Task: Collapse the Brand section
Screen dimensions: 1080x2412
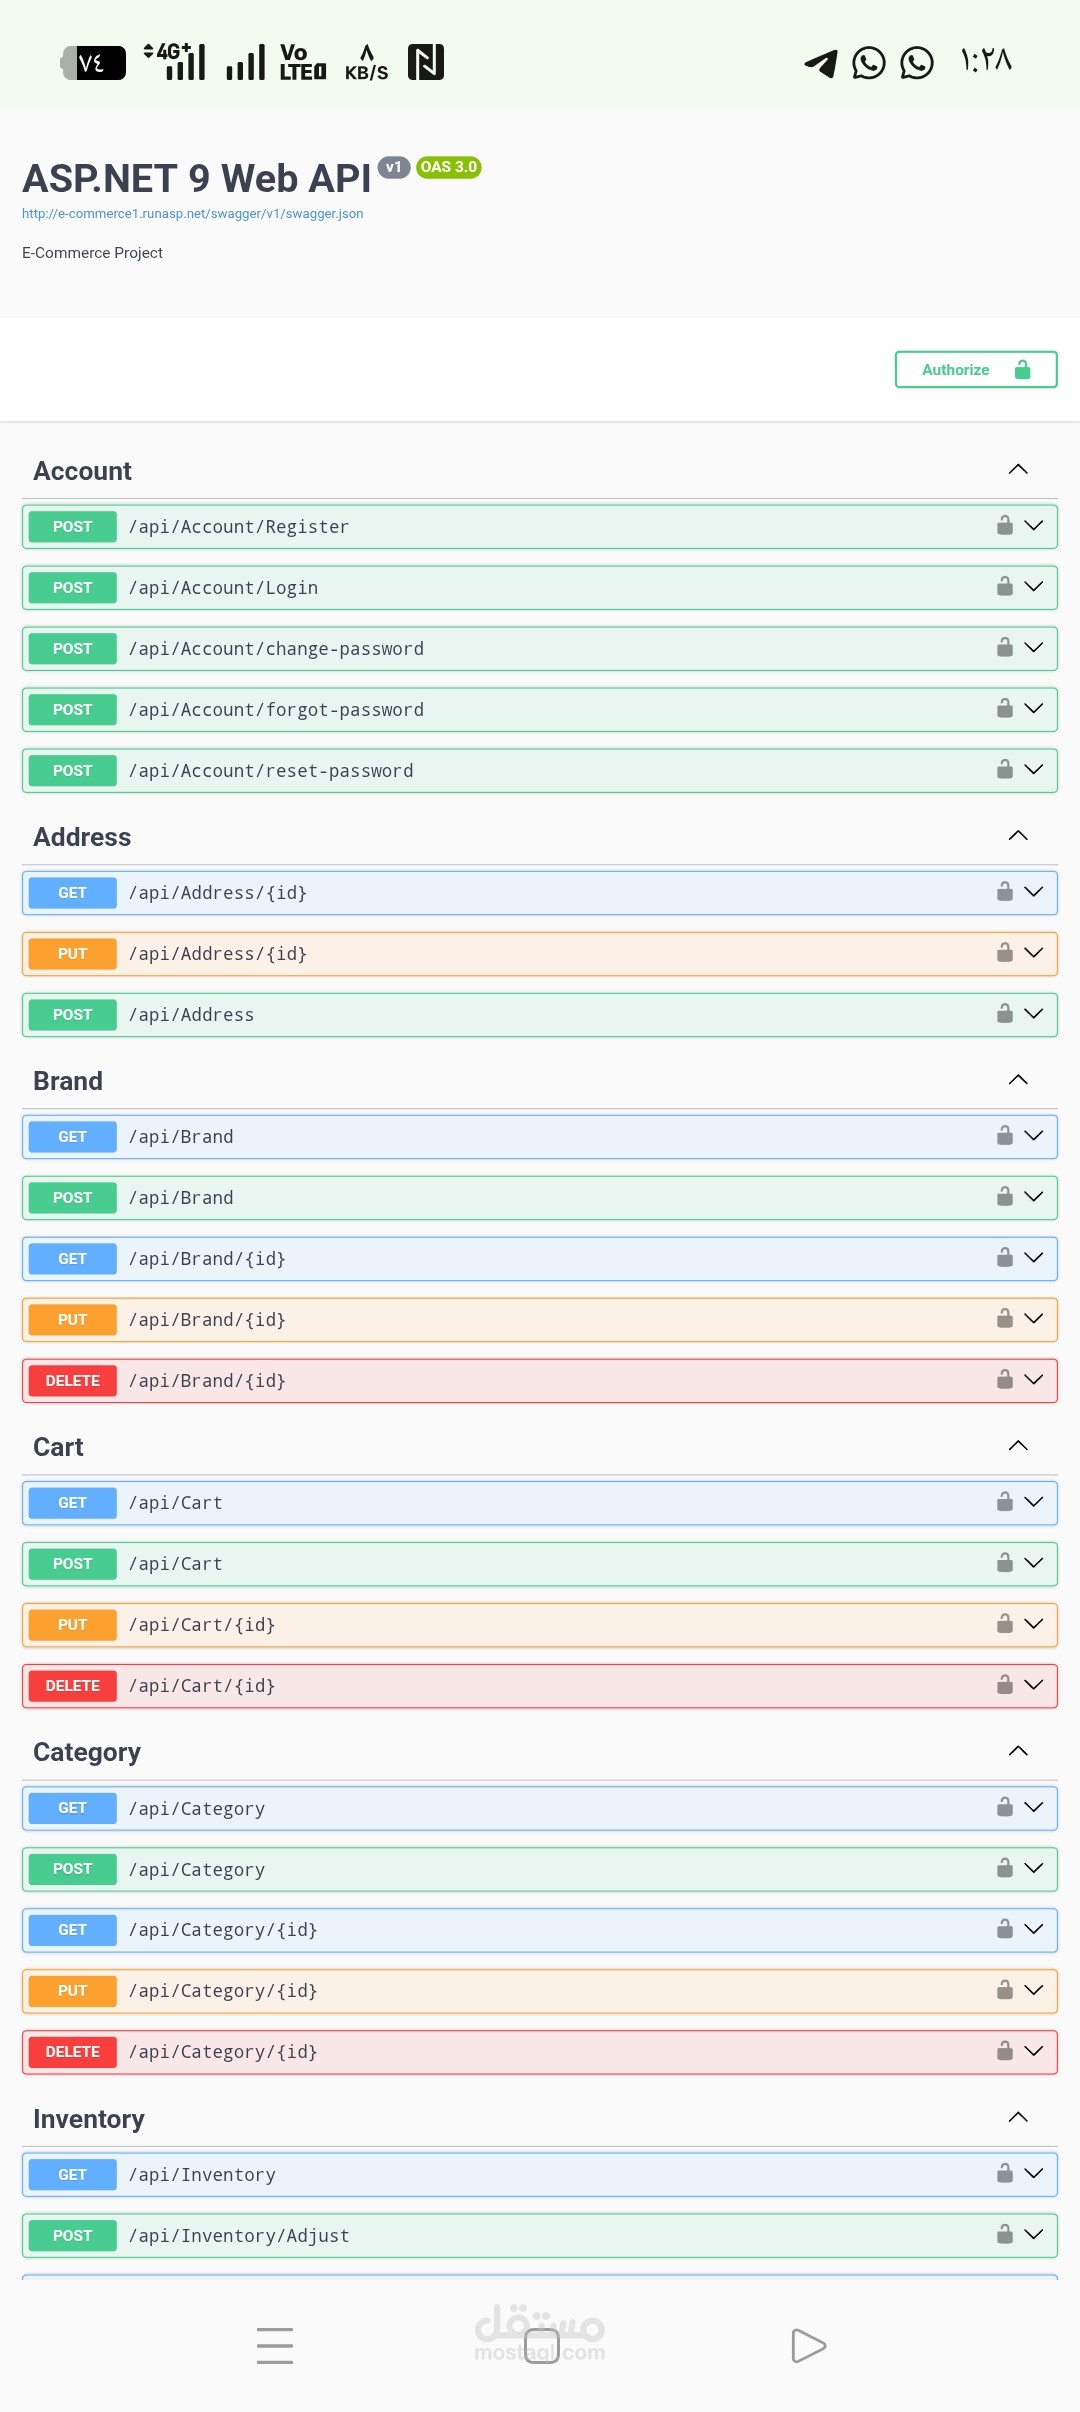Action: coord(1018,1079)
